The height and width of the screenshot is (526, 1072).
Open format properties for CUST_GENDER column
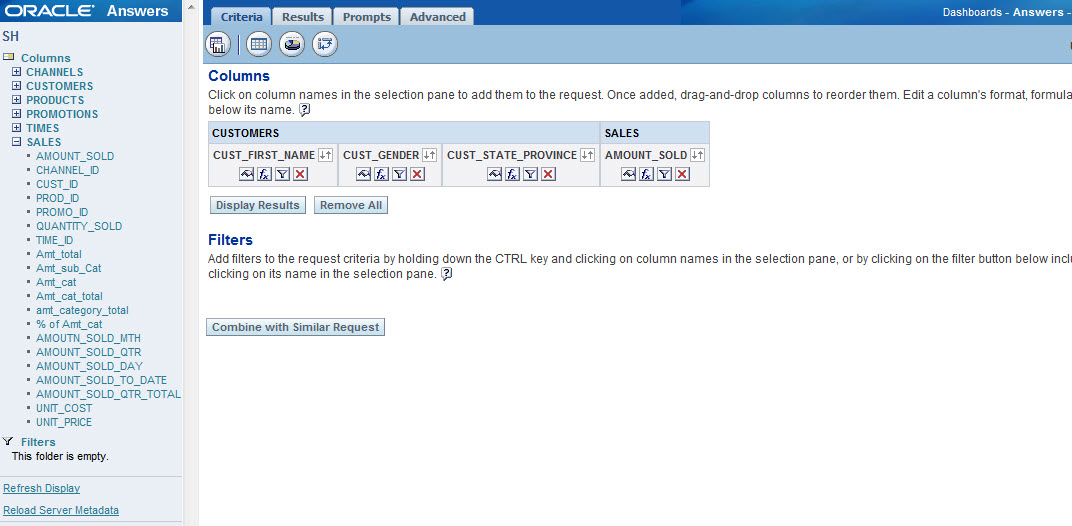coord(364,174)
